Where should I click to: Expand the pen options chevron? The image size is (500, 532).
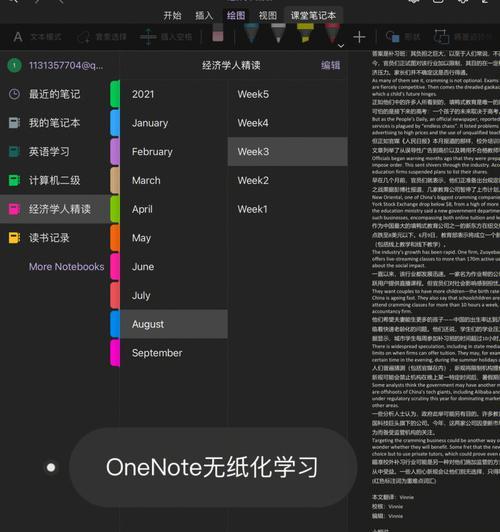click(341, 45)
